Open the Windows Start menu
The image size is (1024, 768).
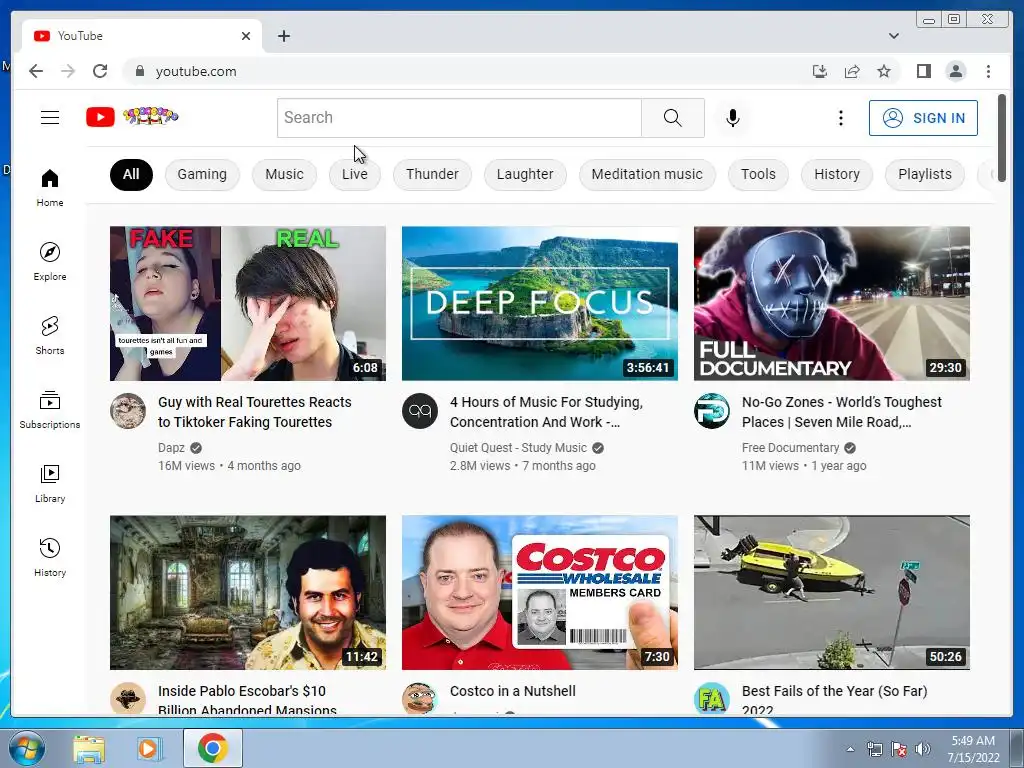tap(26, 748)
